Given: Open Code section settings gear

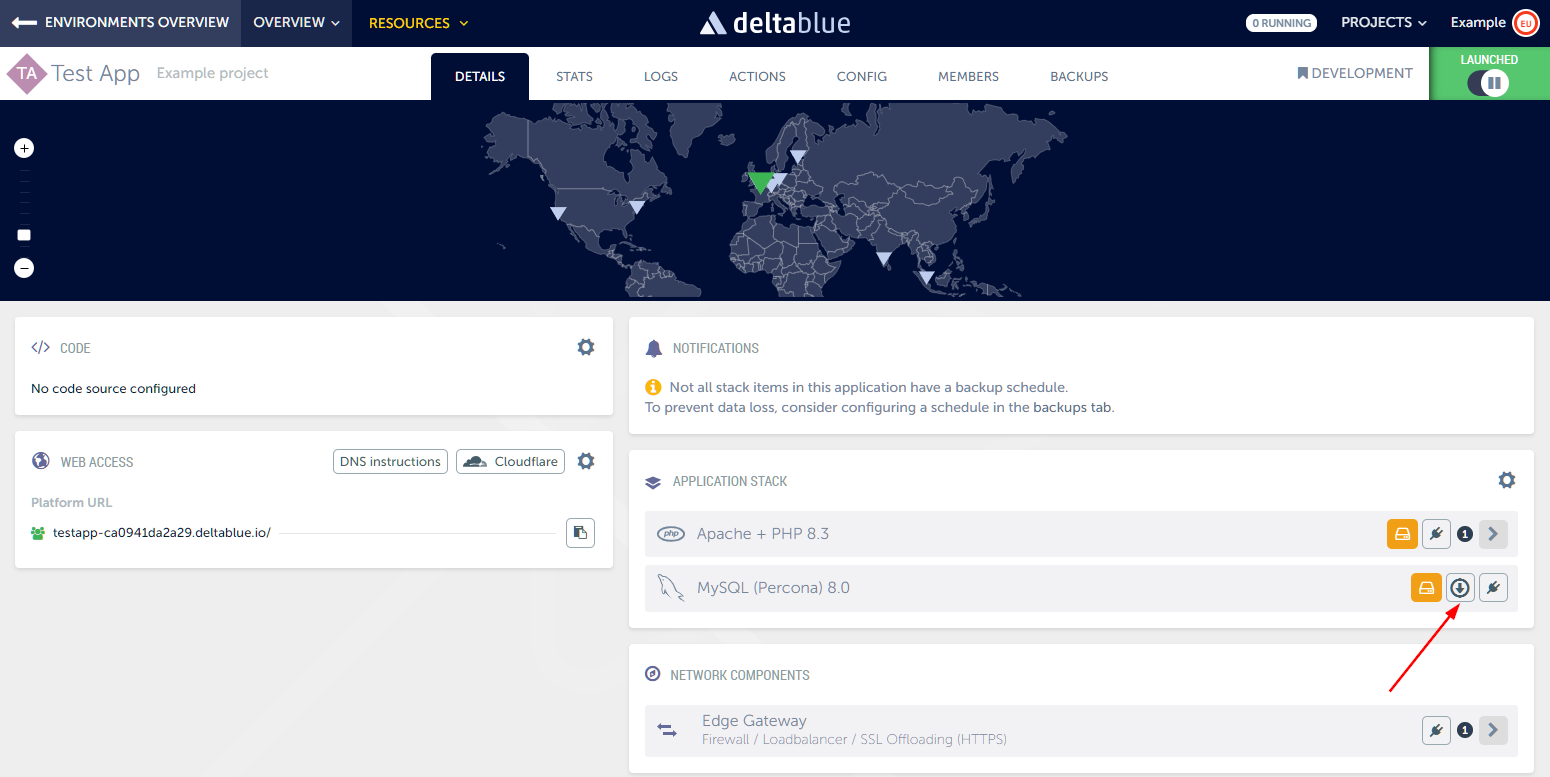Looking at the screenshot, I should pyautogui.click(x=586, y=347).
